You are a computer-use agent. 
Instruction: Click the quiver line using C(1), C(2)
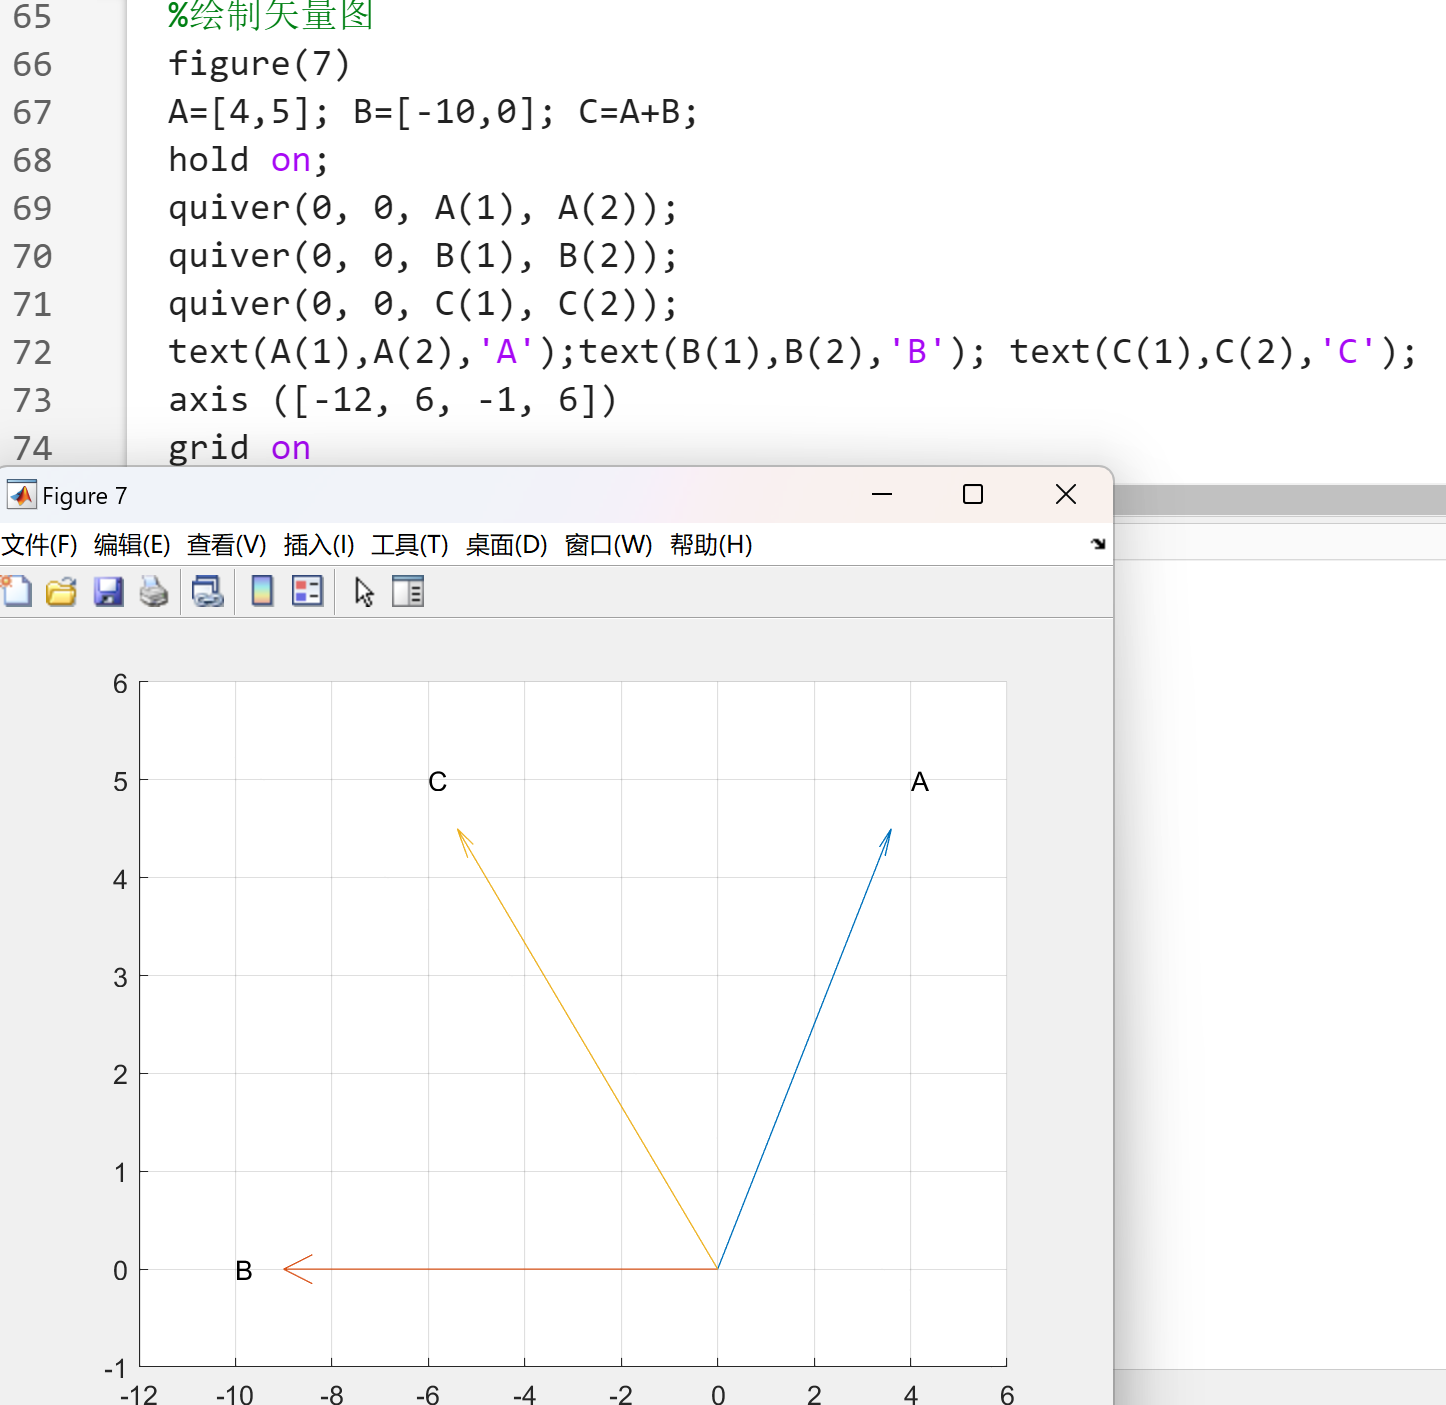click(x=423, y=304)
